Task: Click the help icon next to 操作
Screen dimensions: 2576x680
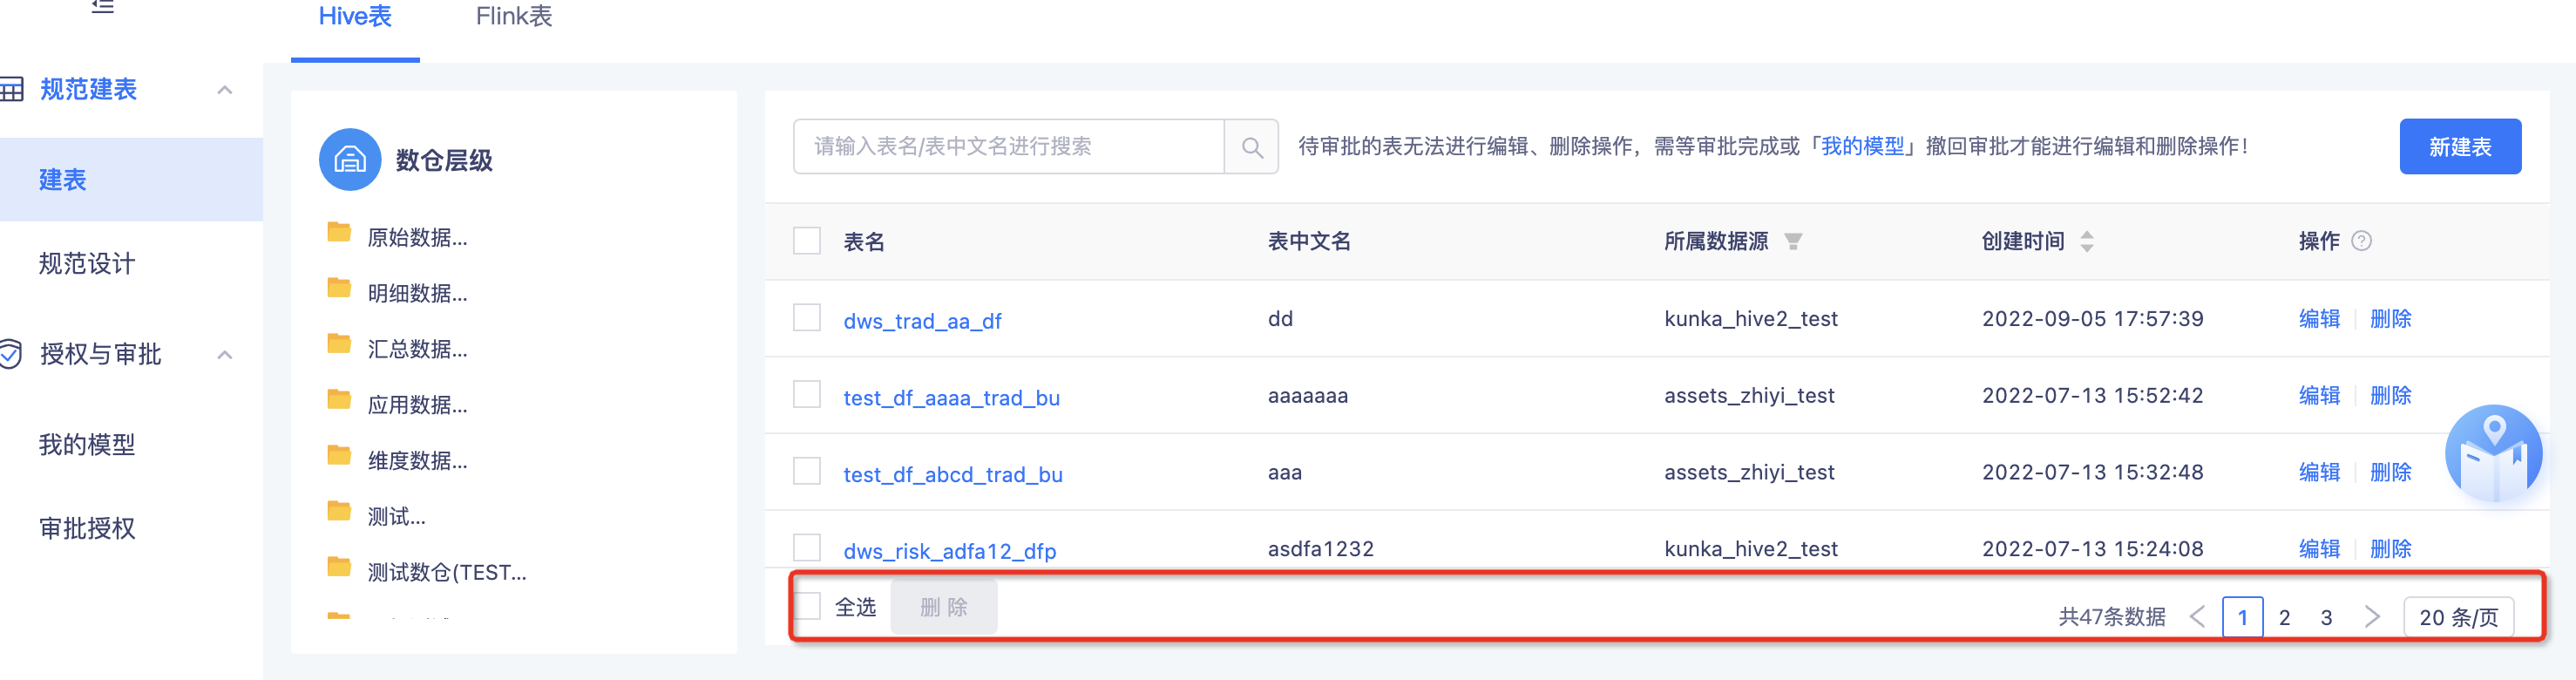Action: point(2361,241)
